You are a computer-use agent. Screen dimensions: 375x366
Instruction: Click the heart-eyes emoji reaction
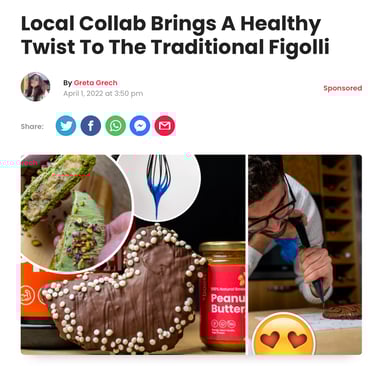click(284, 336)
